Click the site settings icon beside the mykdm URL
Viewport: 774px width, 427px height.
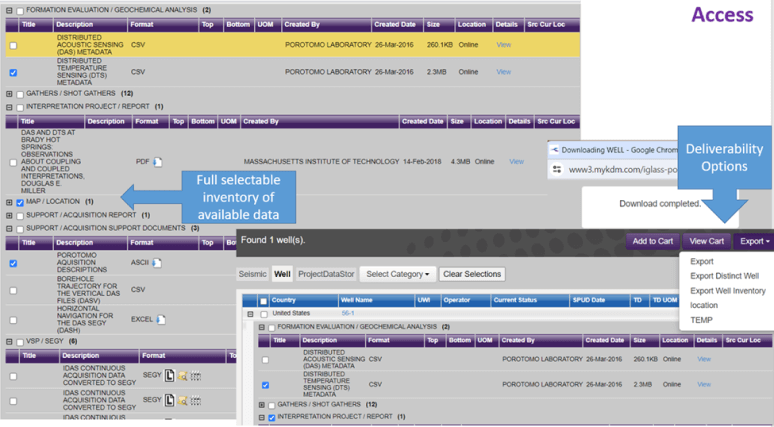tap(557, 170)
